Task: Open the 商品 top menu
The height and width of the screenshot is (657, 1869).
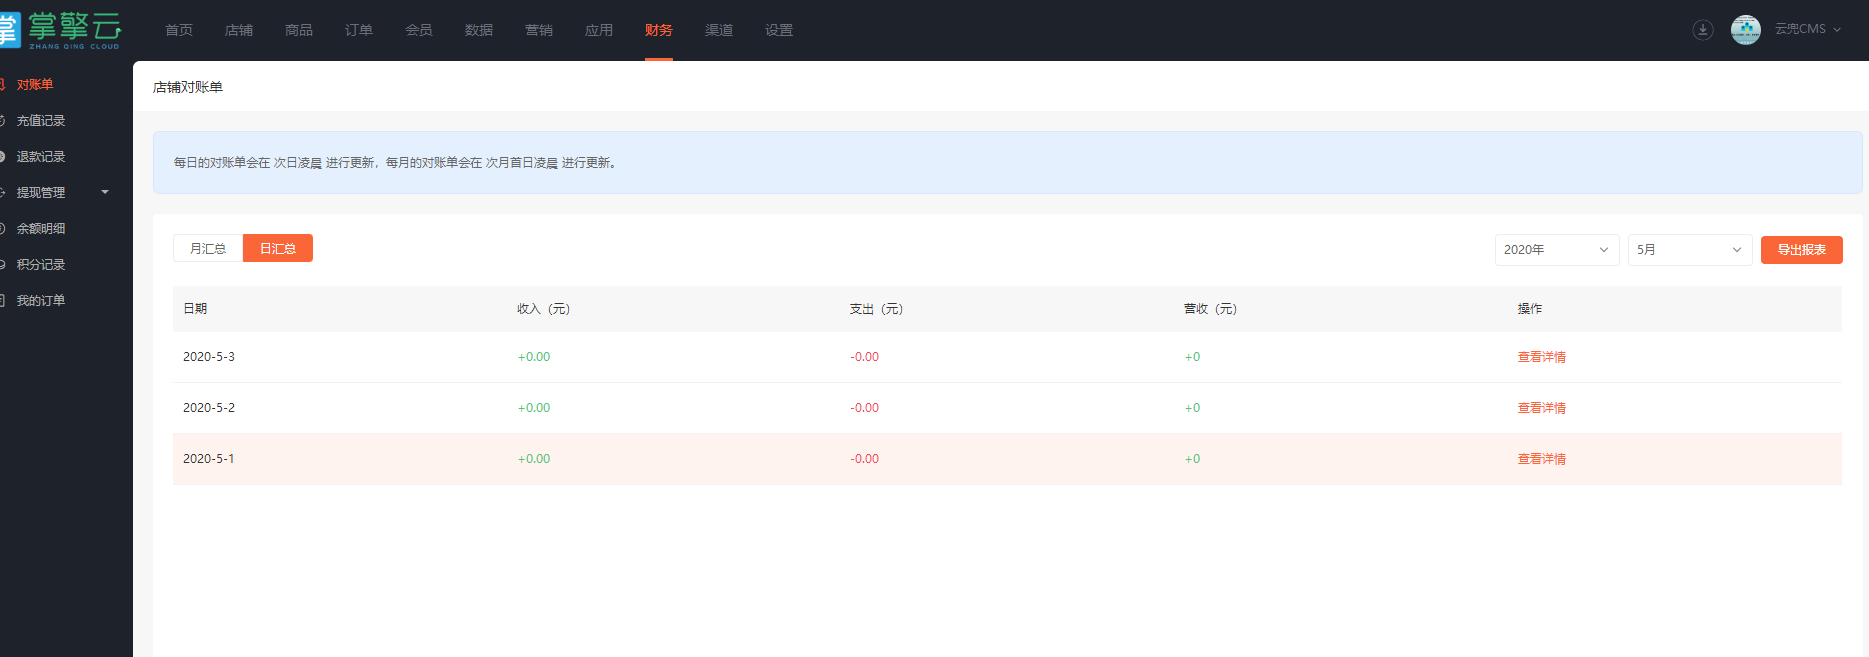Action: (x=299, y=30)
